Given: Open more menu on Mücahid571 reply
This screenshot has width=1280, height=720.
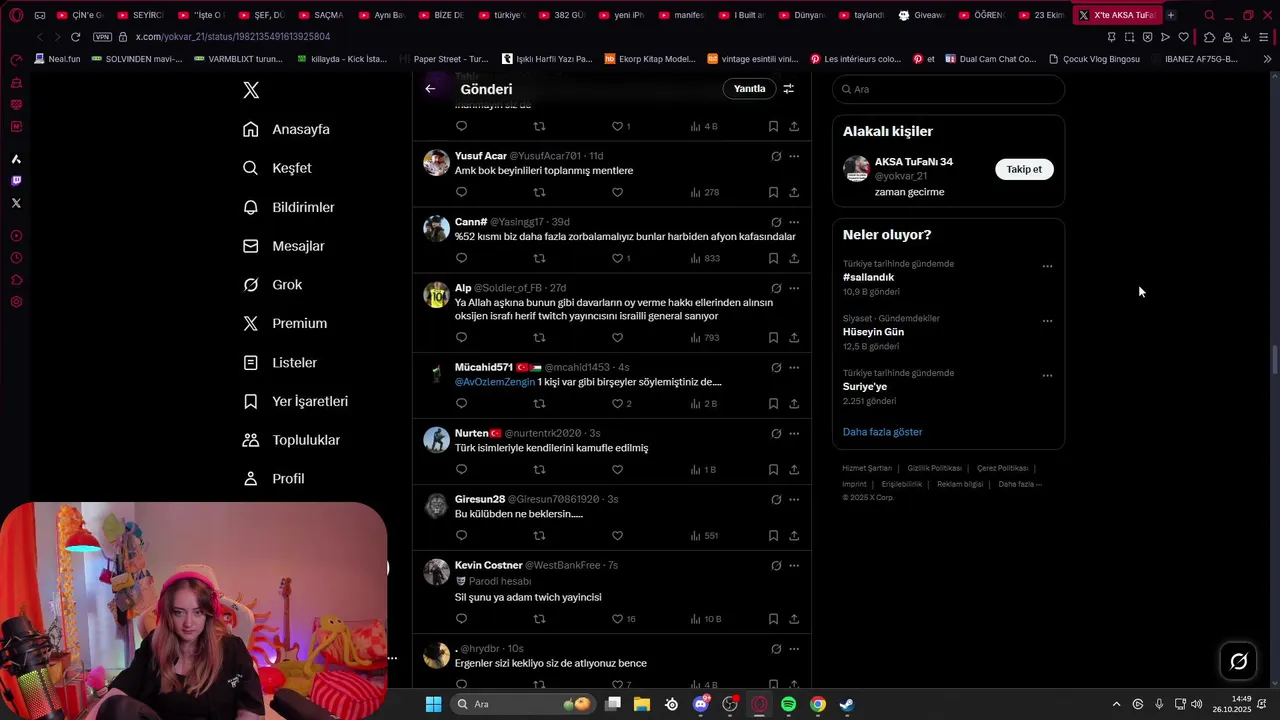Looking at the screenshot, I should pyautogui.click(x=794, y=368).
